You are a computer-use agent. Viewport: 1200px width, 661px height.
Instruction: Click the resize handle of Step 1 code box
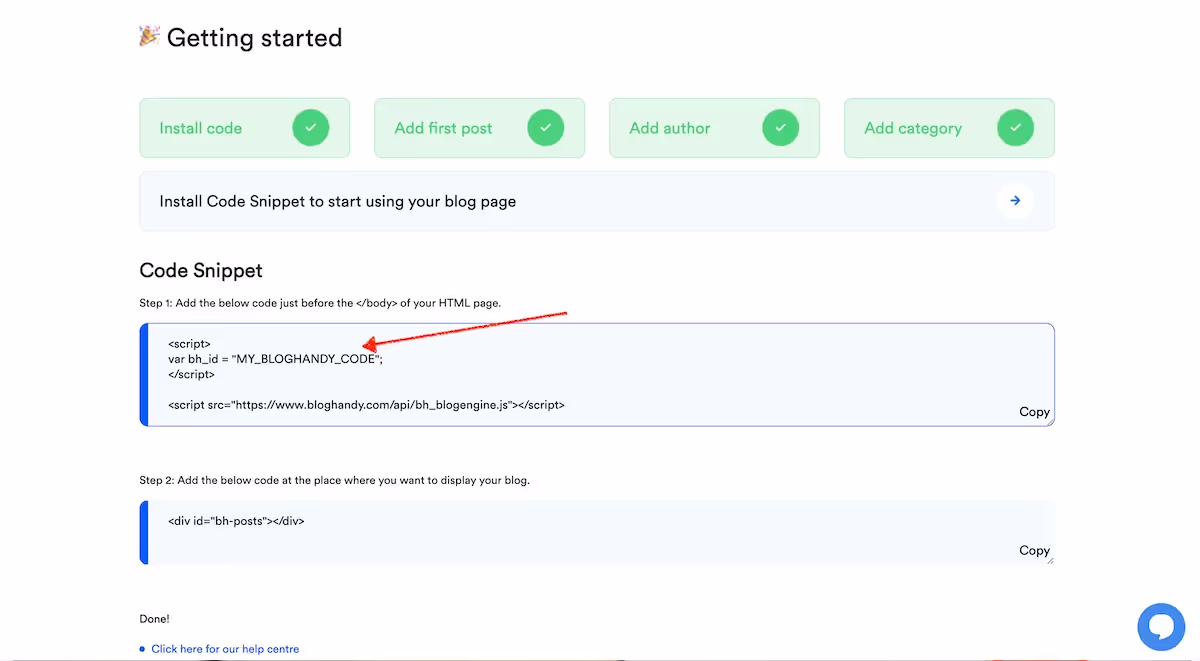[x=1050, y=422]
